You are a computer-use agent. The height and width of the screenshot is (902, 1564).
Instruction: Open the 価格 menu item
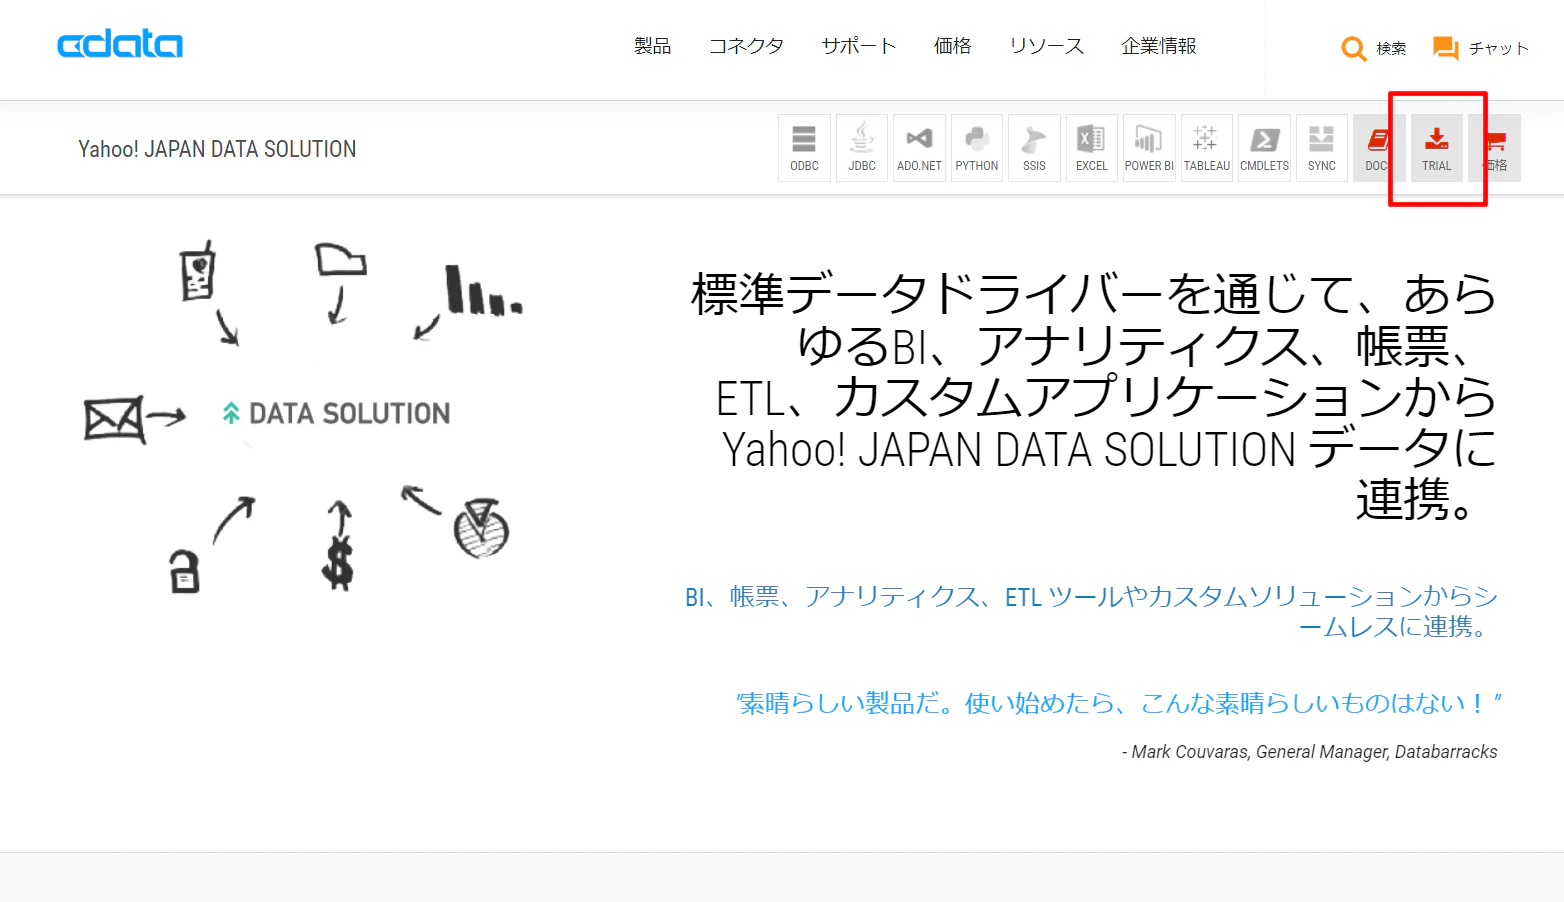tap(953, 46)
